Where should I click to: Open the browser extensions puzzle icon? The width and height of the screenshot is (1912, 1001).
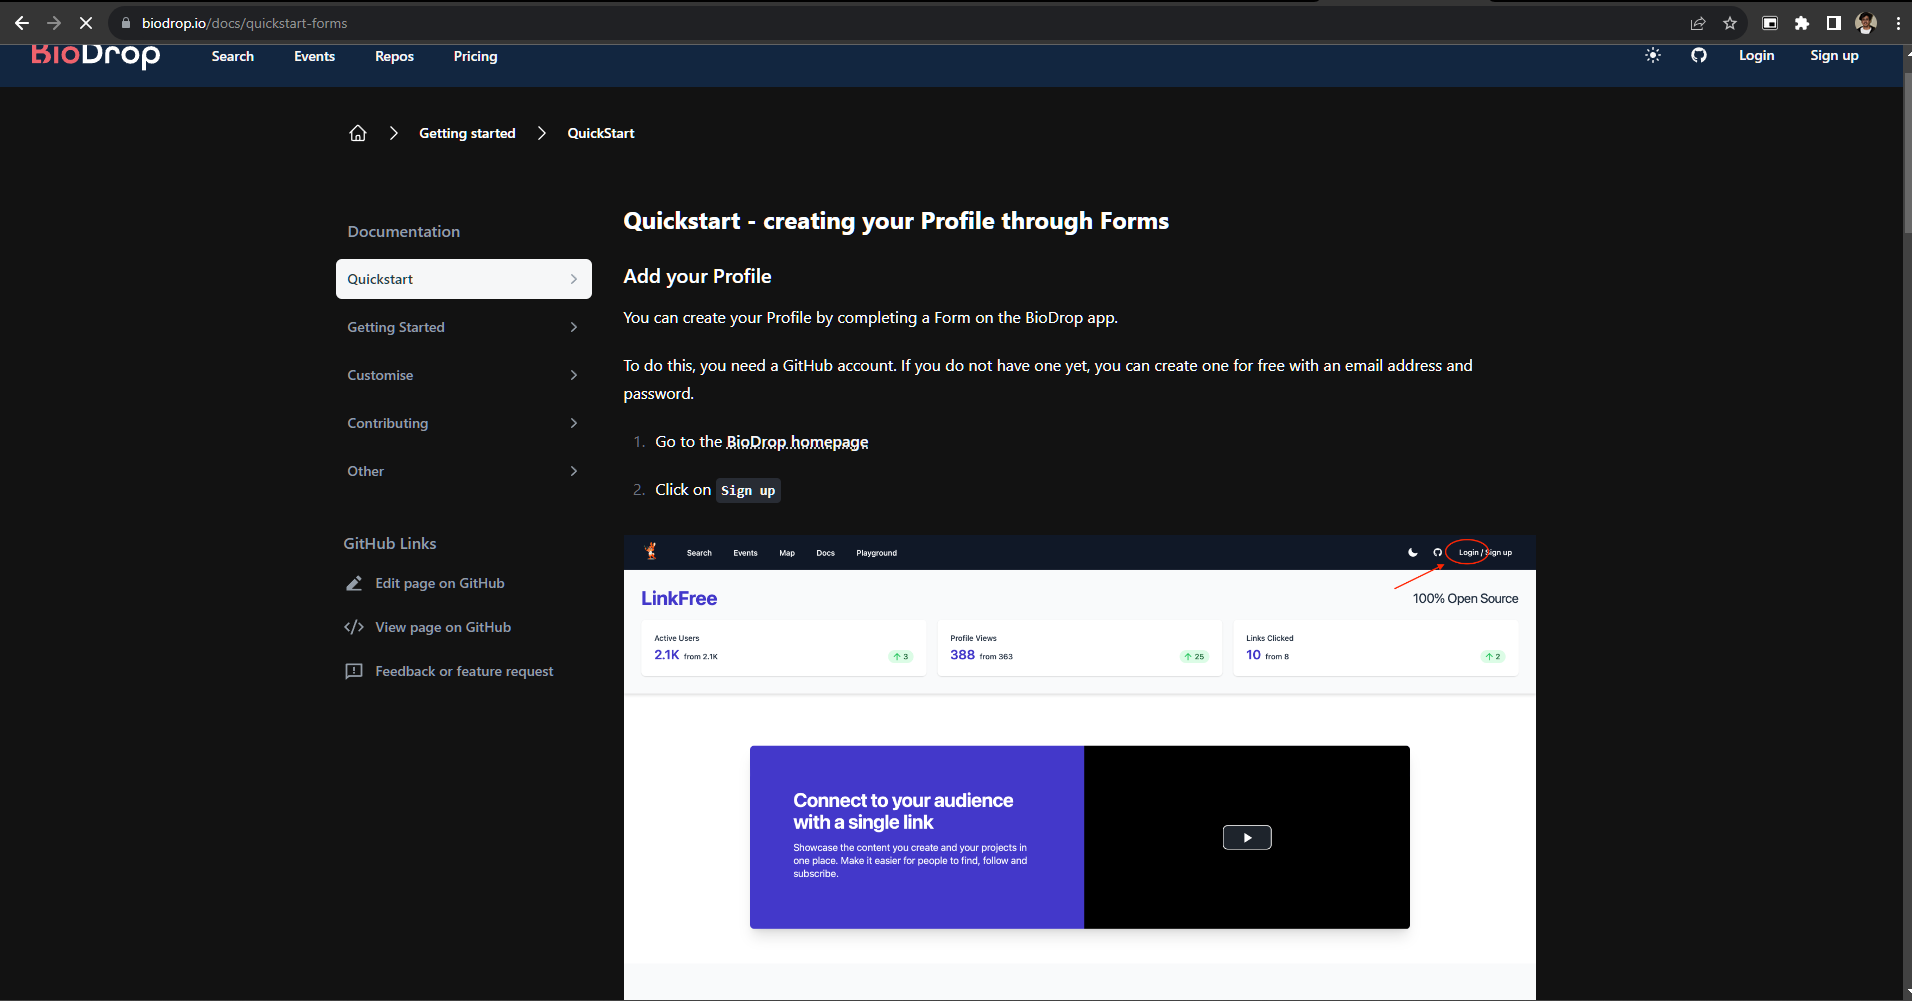(x=1802, y=22)
